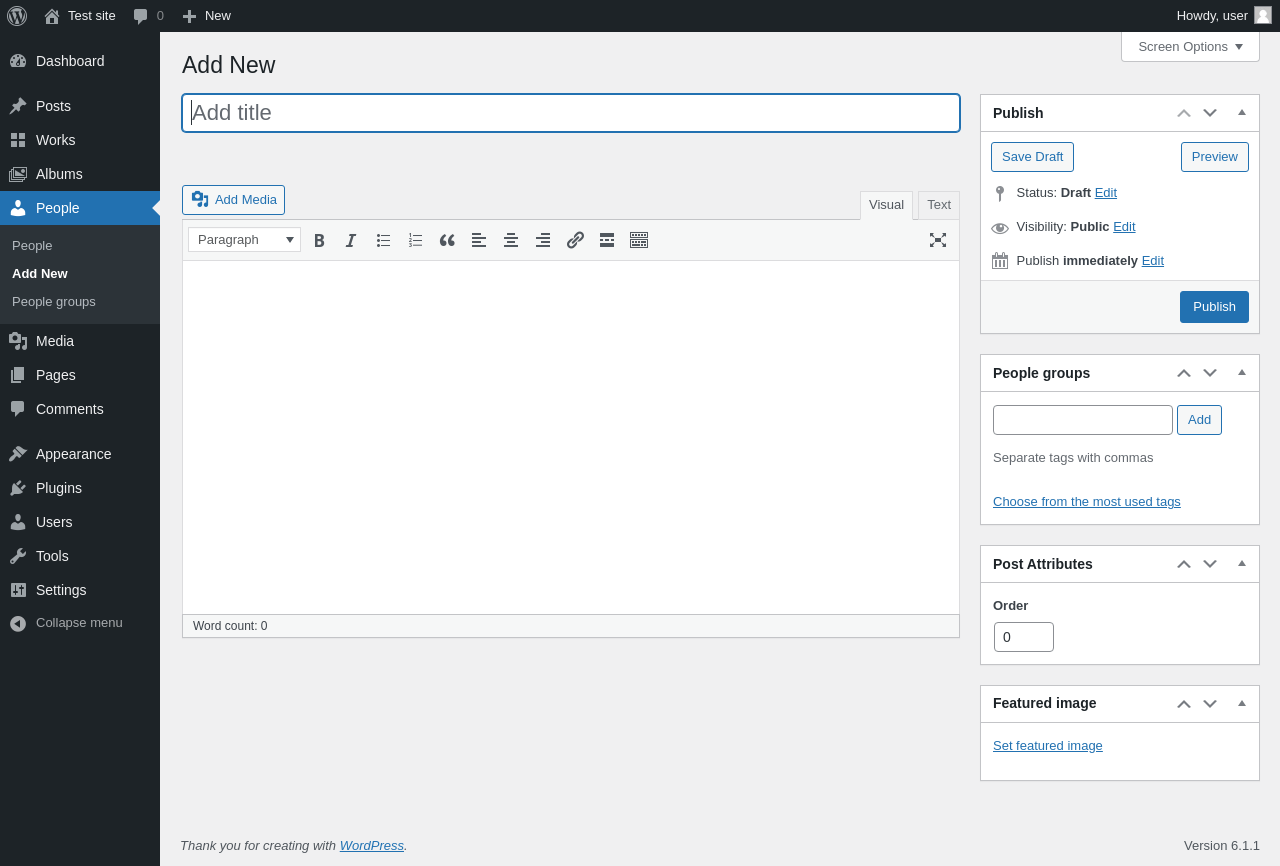The width and height of the screenshot is (1280, 866).
Task: Click the People groups tag input
Action: pos(1083,420)
